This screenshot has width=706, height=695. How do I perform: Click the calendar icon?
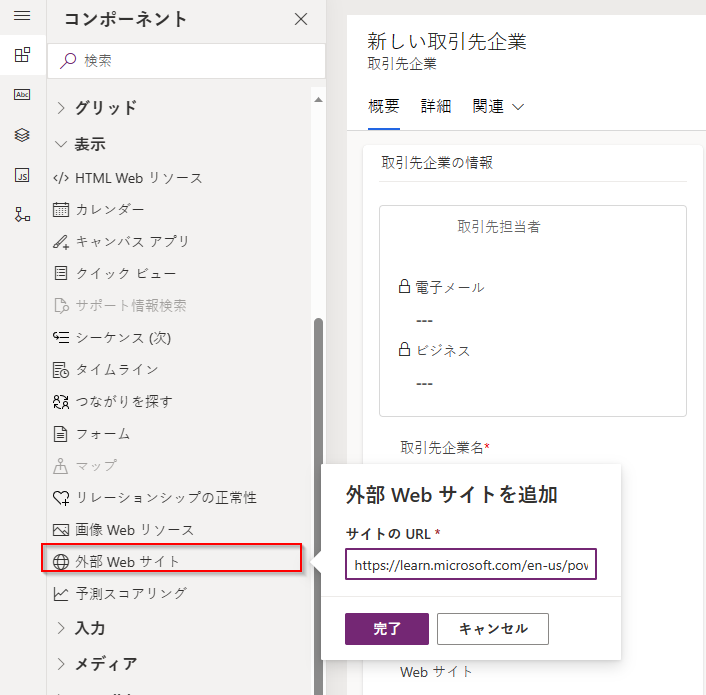[x=61, y=210]
